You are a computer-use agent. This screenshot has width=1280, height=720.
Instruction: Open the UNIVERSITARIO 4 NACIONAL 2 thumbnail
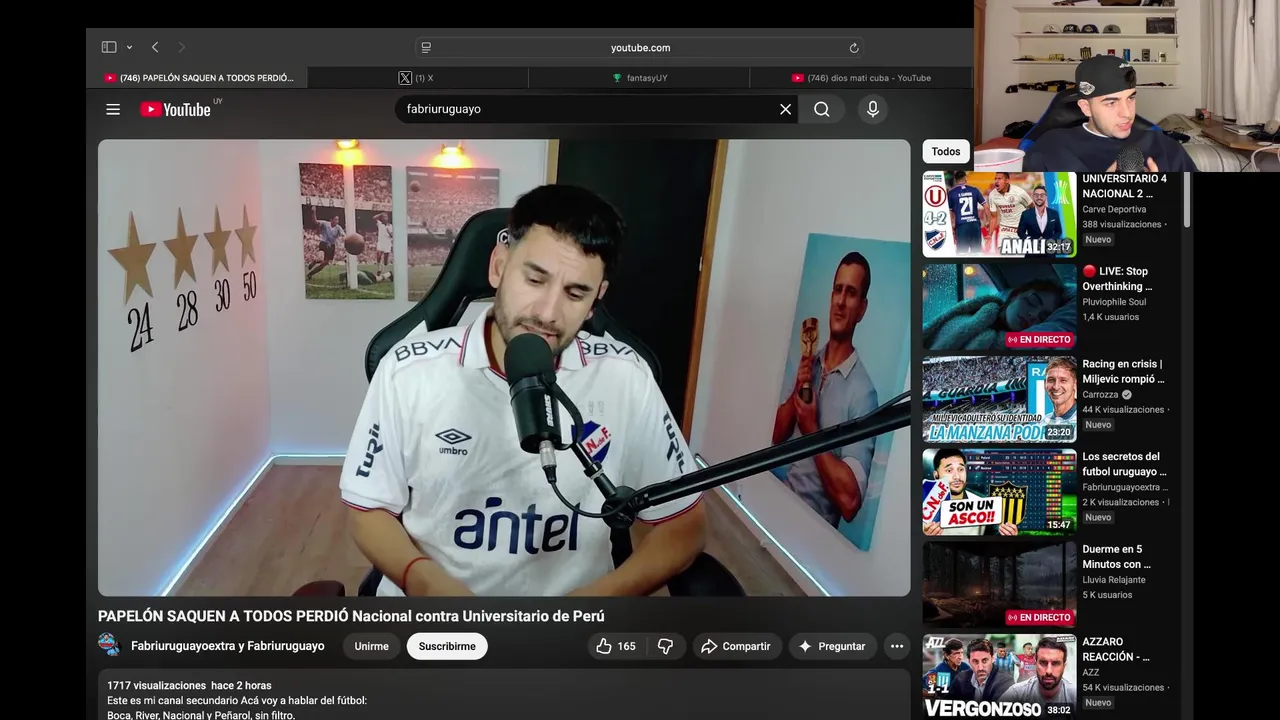tap(999, 214)
